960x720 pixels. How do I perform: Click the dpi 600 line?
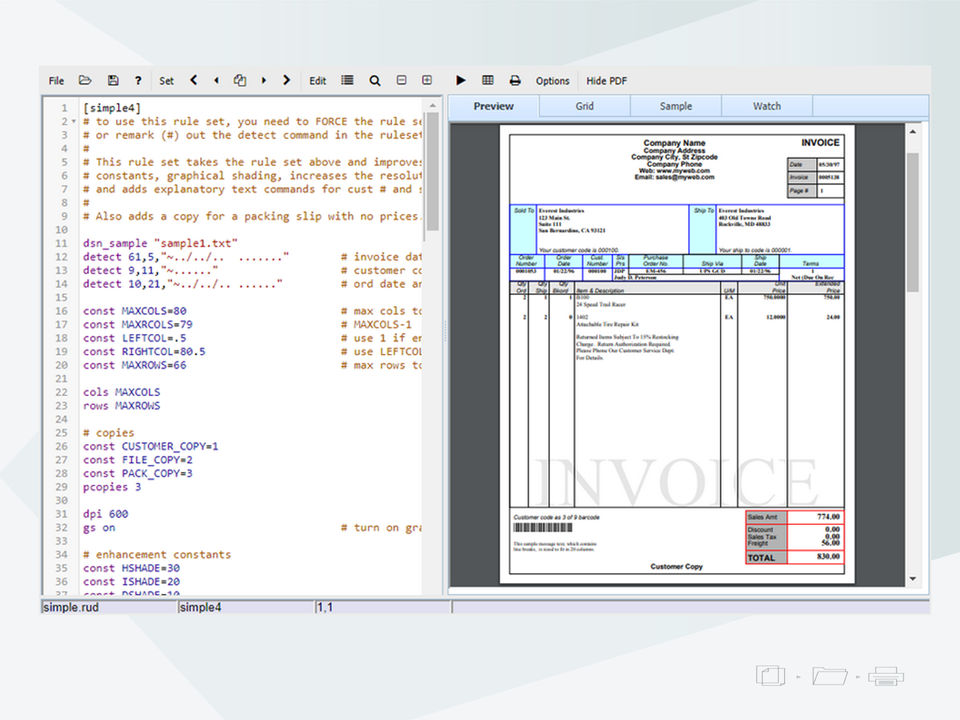tap(106, 514)
